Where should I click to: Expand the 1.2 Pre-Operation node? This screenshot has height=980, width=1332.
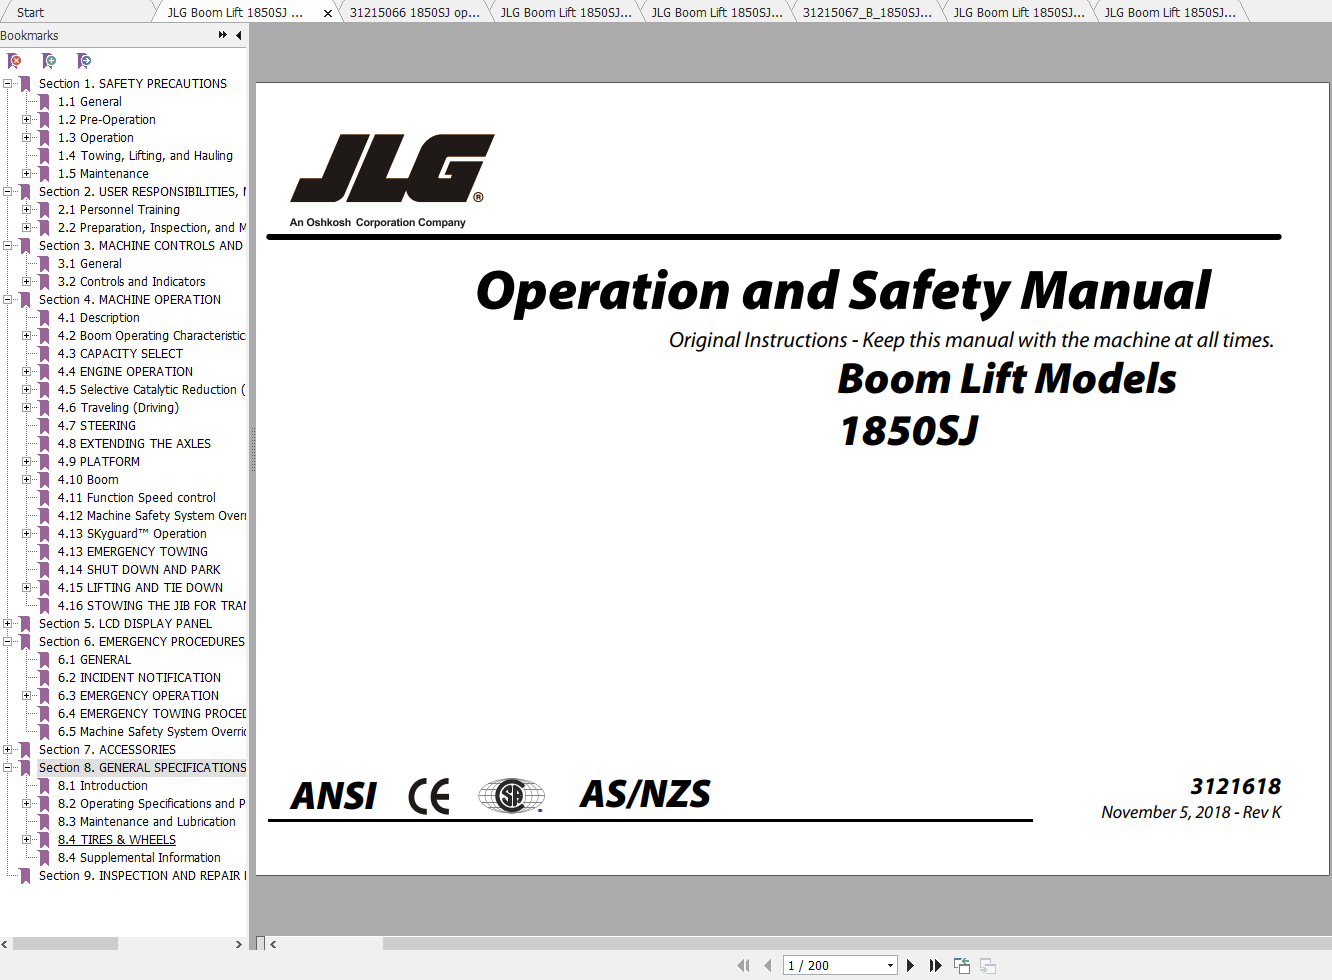point(27,120)
